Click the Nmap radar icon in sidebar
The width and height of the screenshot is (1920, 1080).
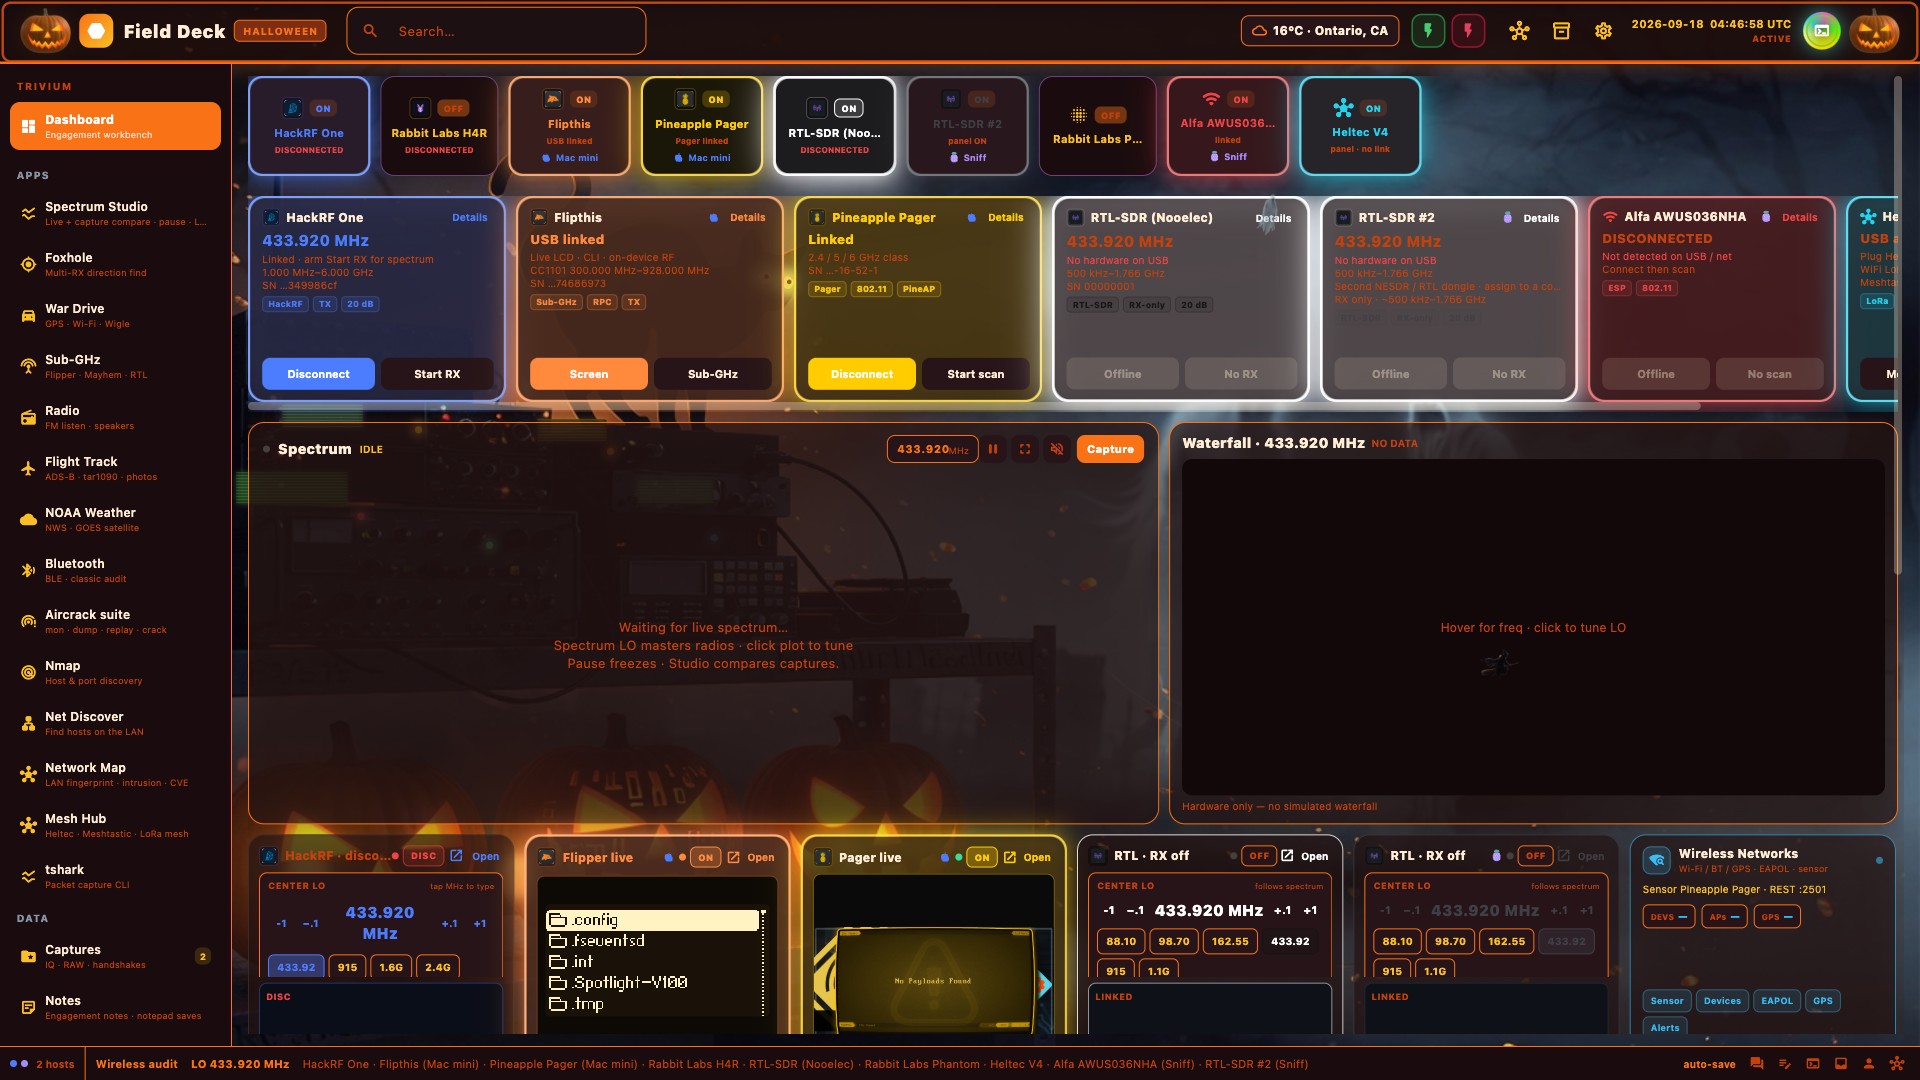(28, 672)
